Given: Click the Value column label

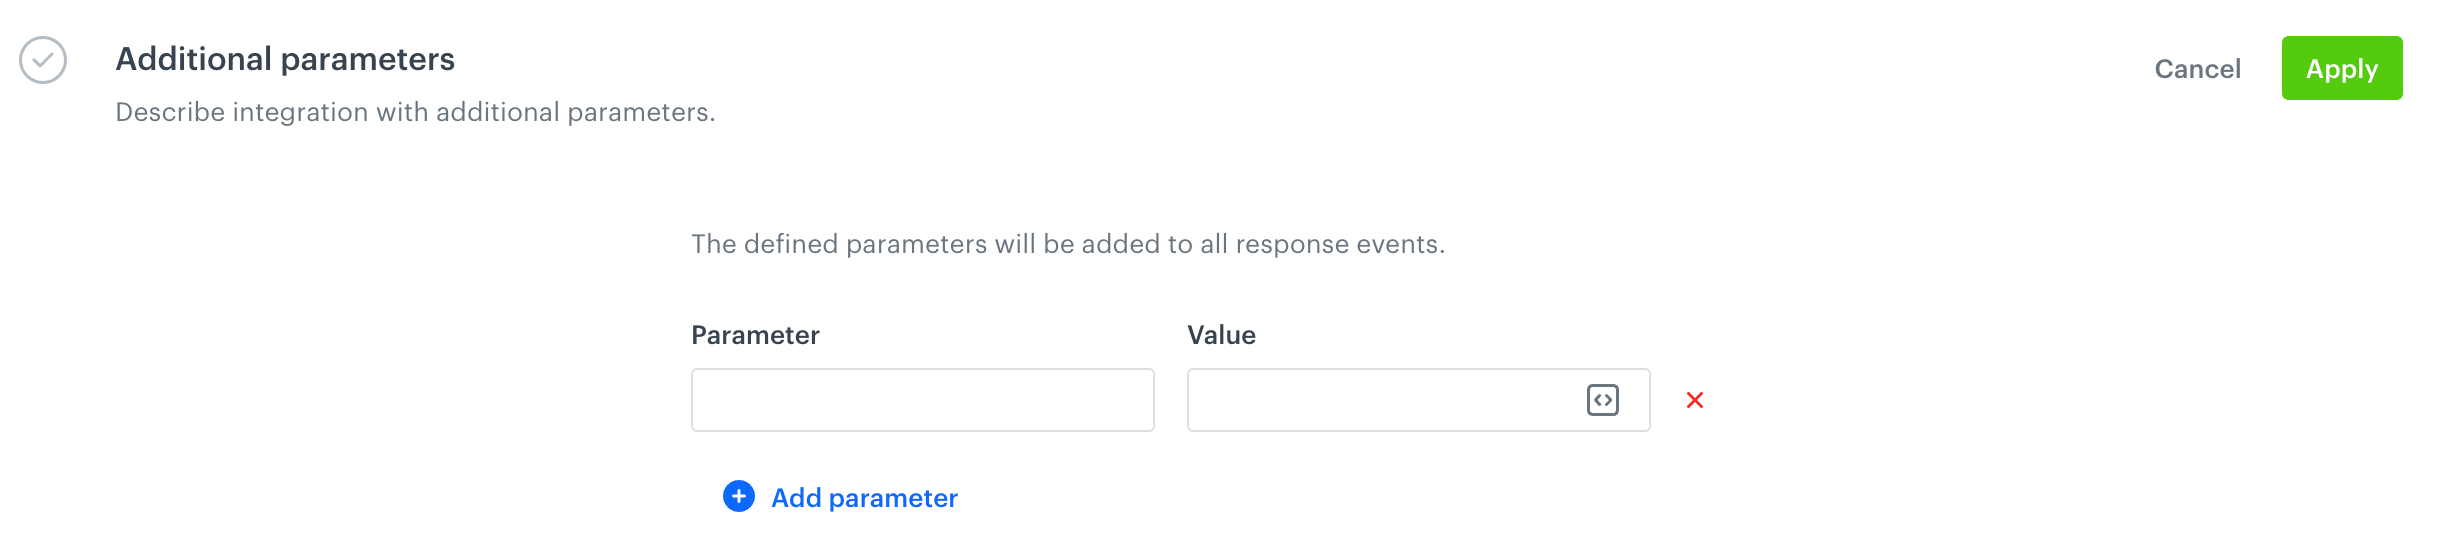Looking at the screenshot, I should pos(1221,335).
